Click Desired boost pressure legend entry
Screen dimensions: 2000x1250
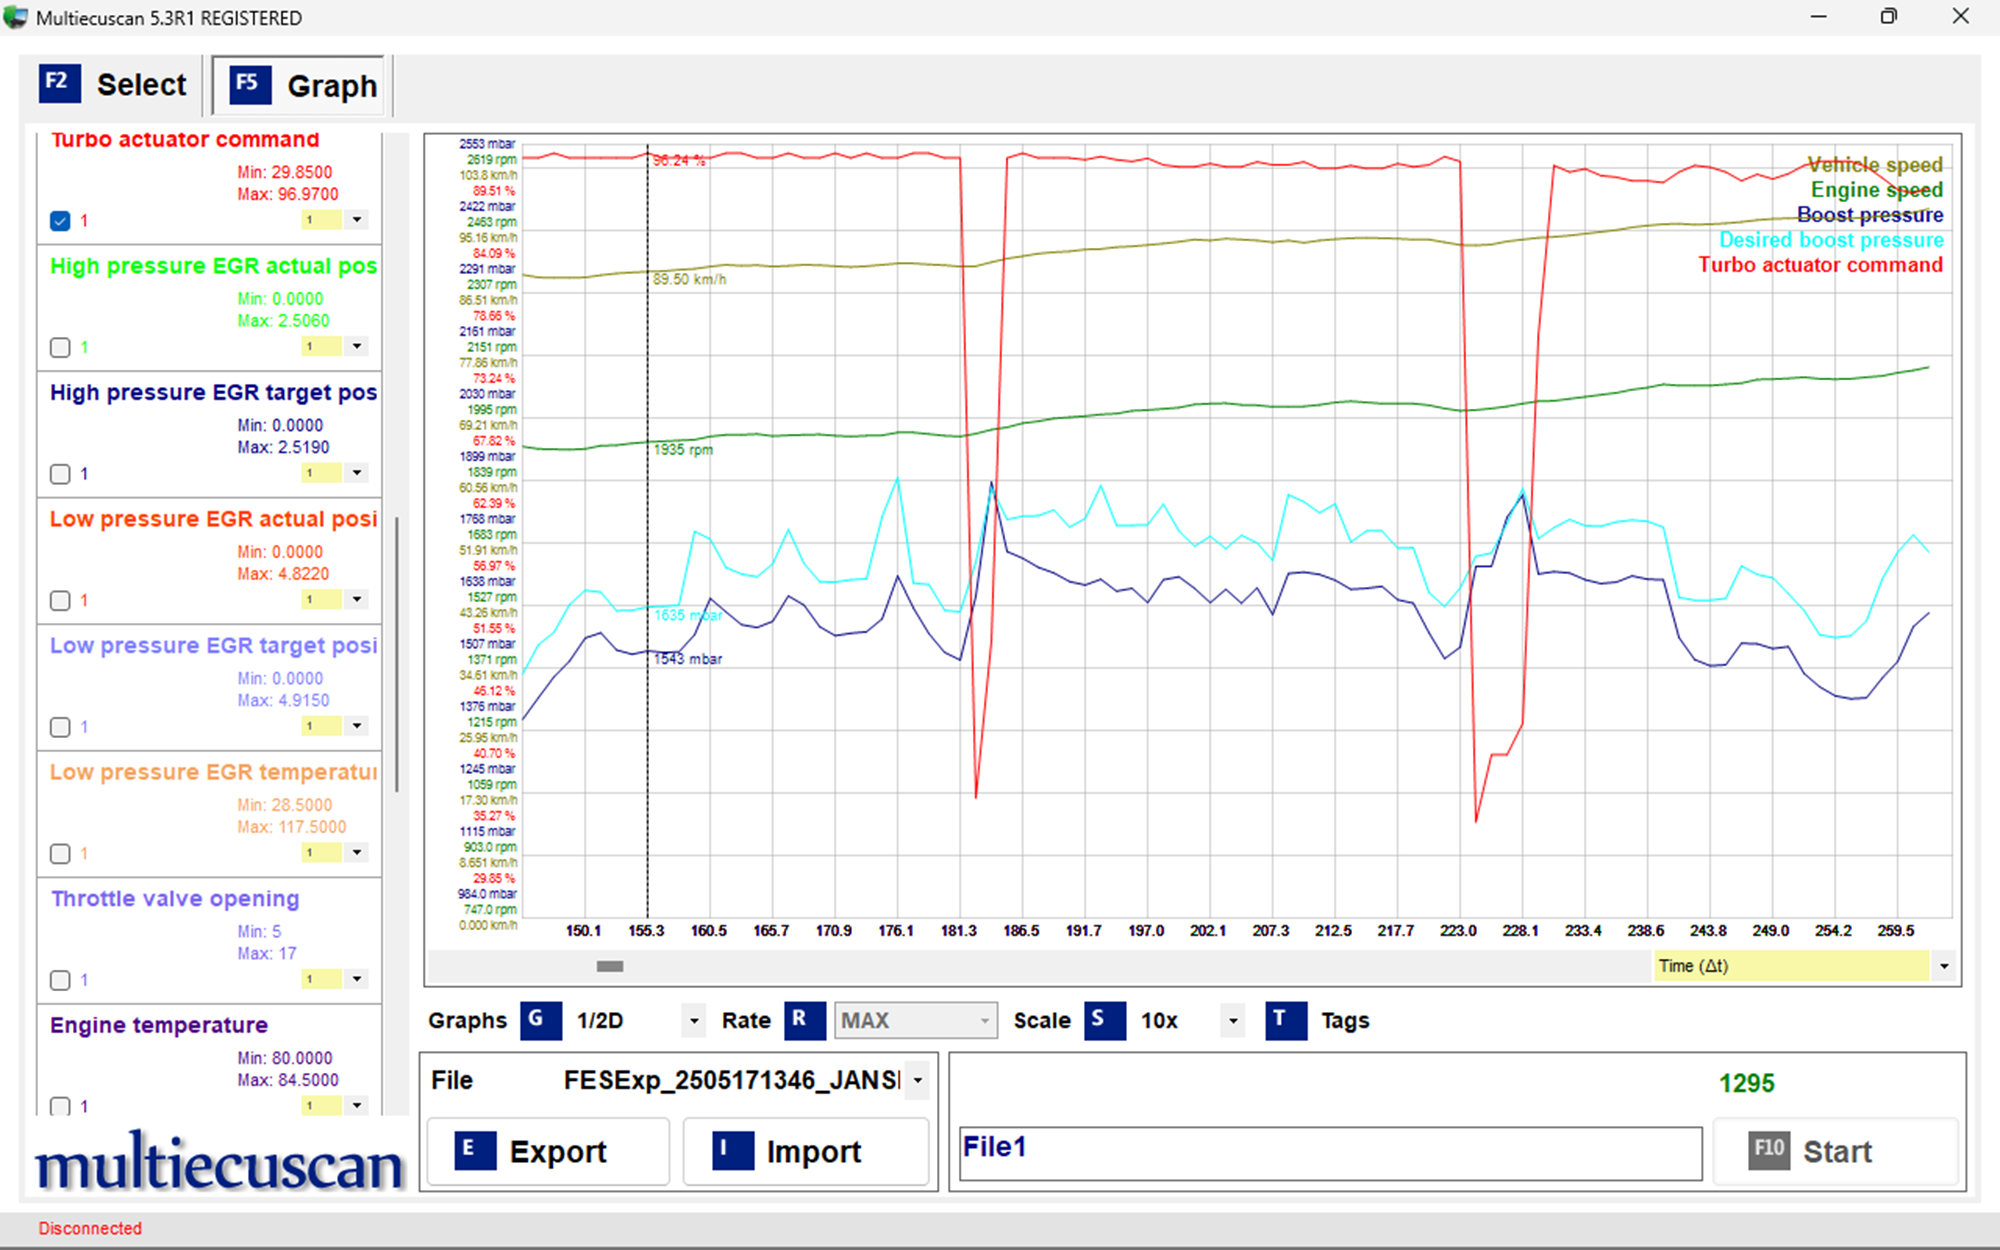pyautogui.click(x=1831, y=240)
